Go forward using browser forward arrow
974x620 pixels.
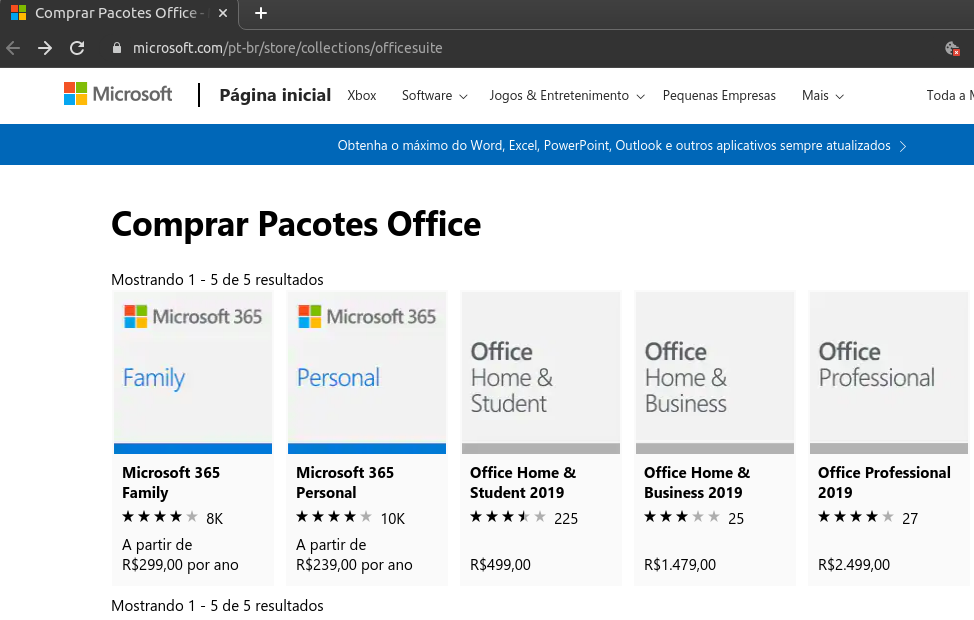pos(45,48)
